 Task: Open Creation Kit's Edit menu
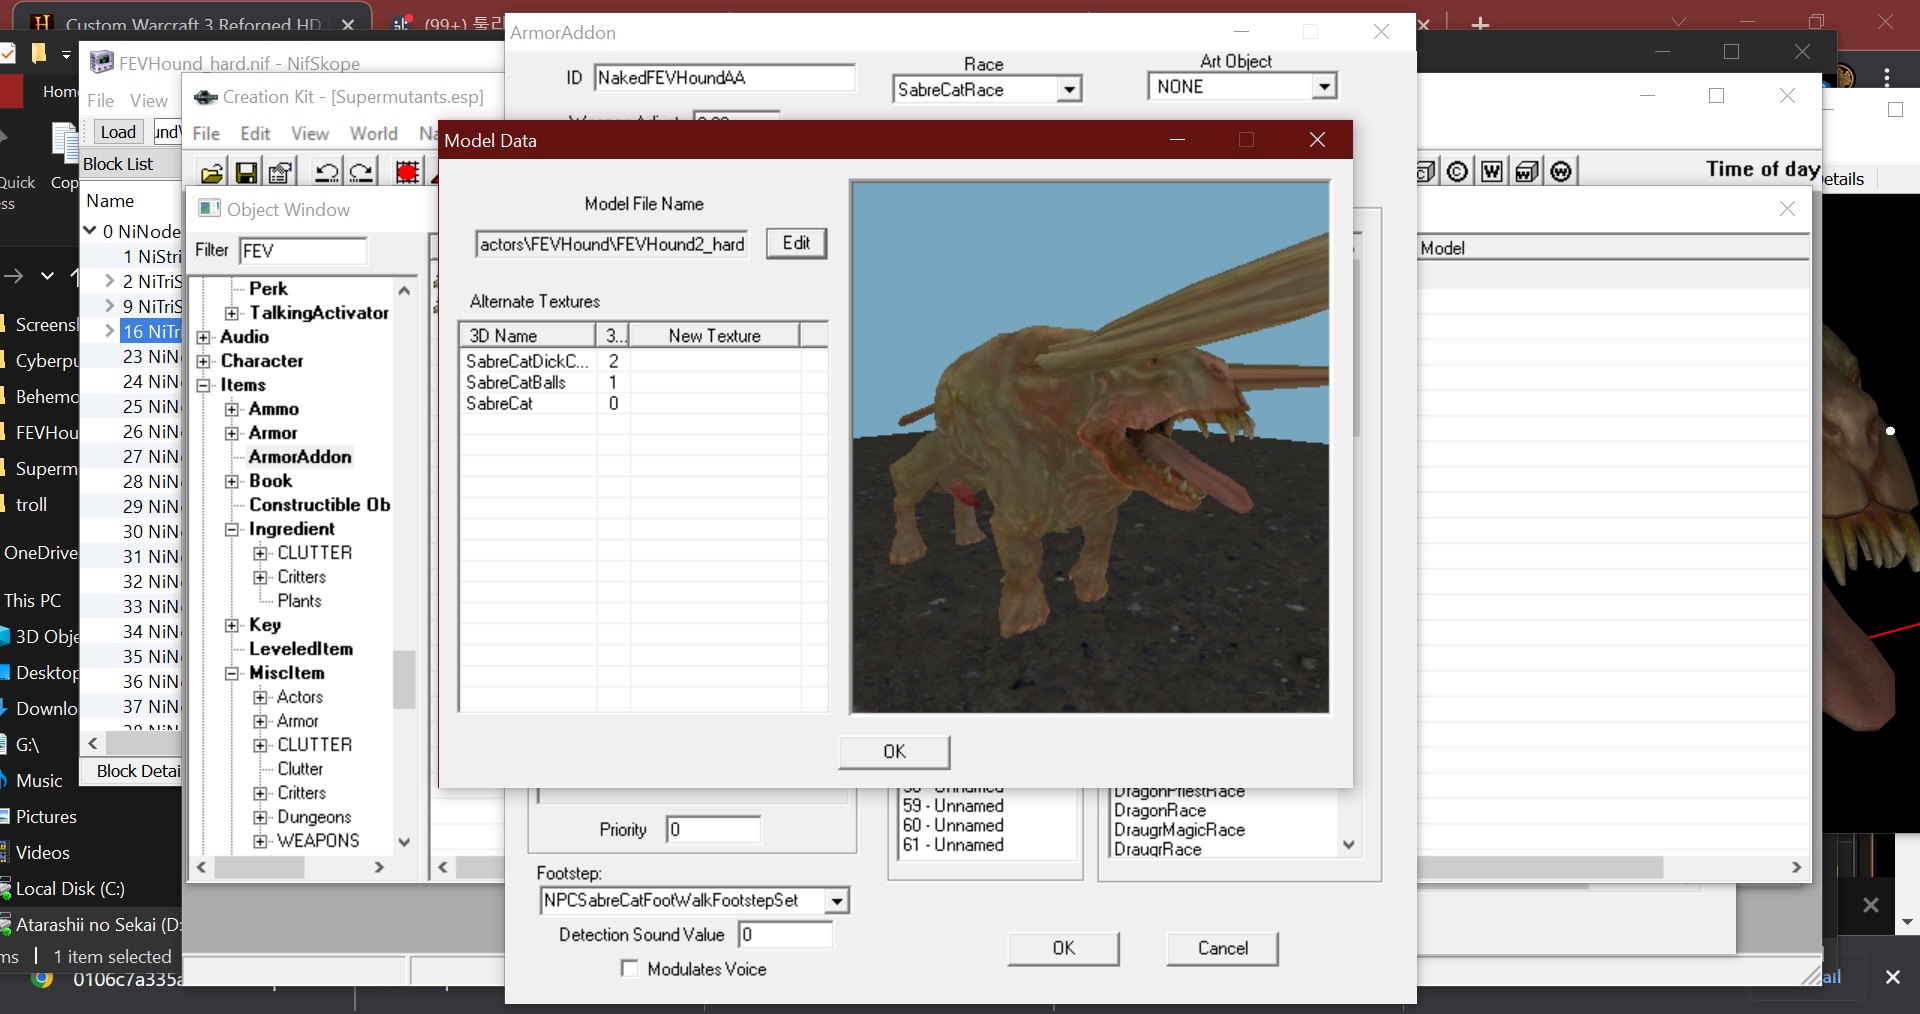(x=255, y=133)
